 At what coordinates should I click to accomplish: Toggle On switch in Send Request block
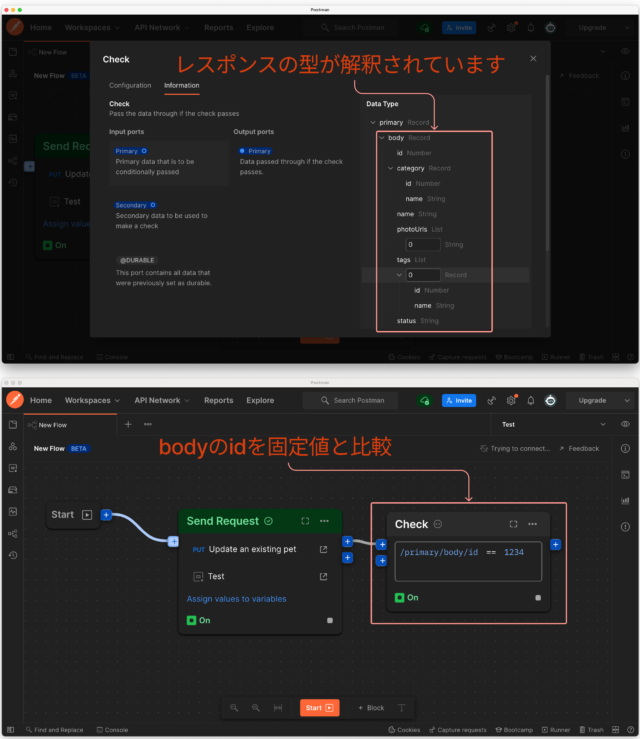[x=191, y=620]
